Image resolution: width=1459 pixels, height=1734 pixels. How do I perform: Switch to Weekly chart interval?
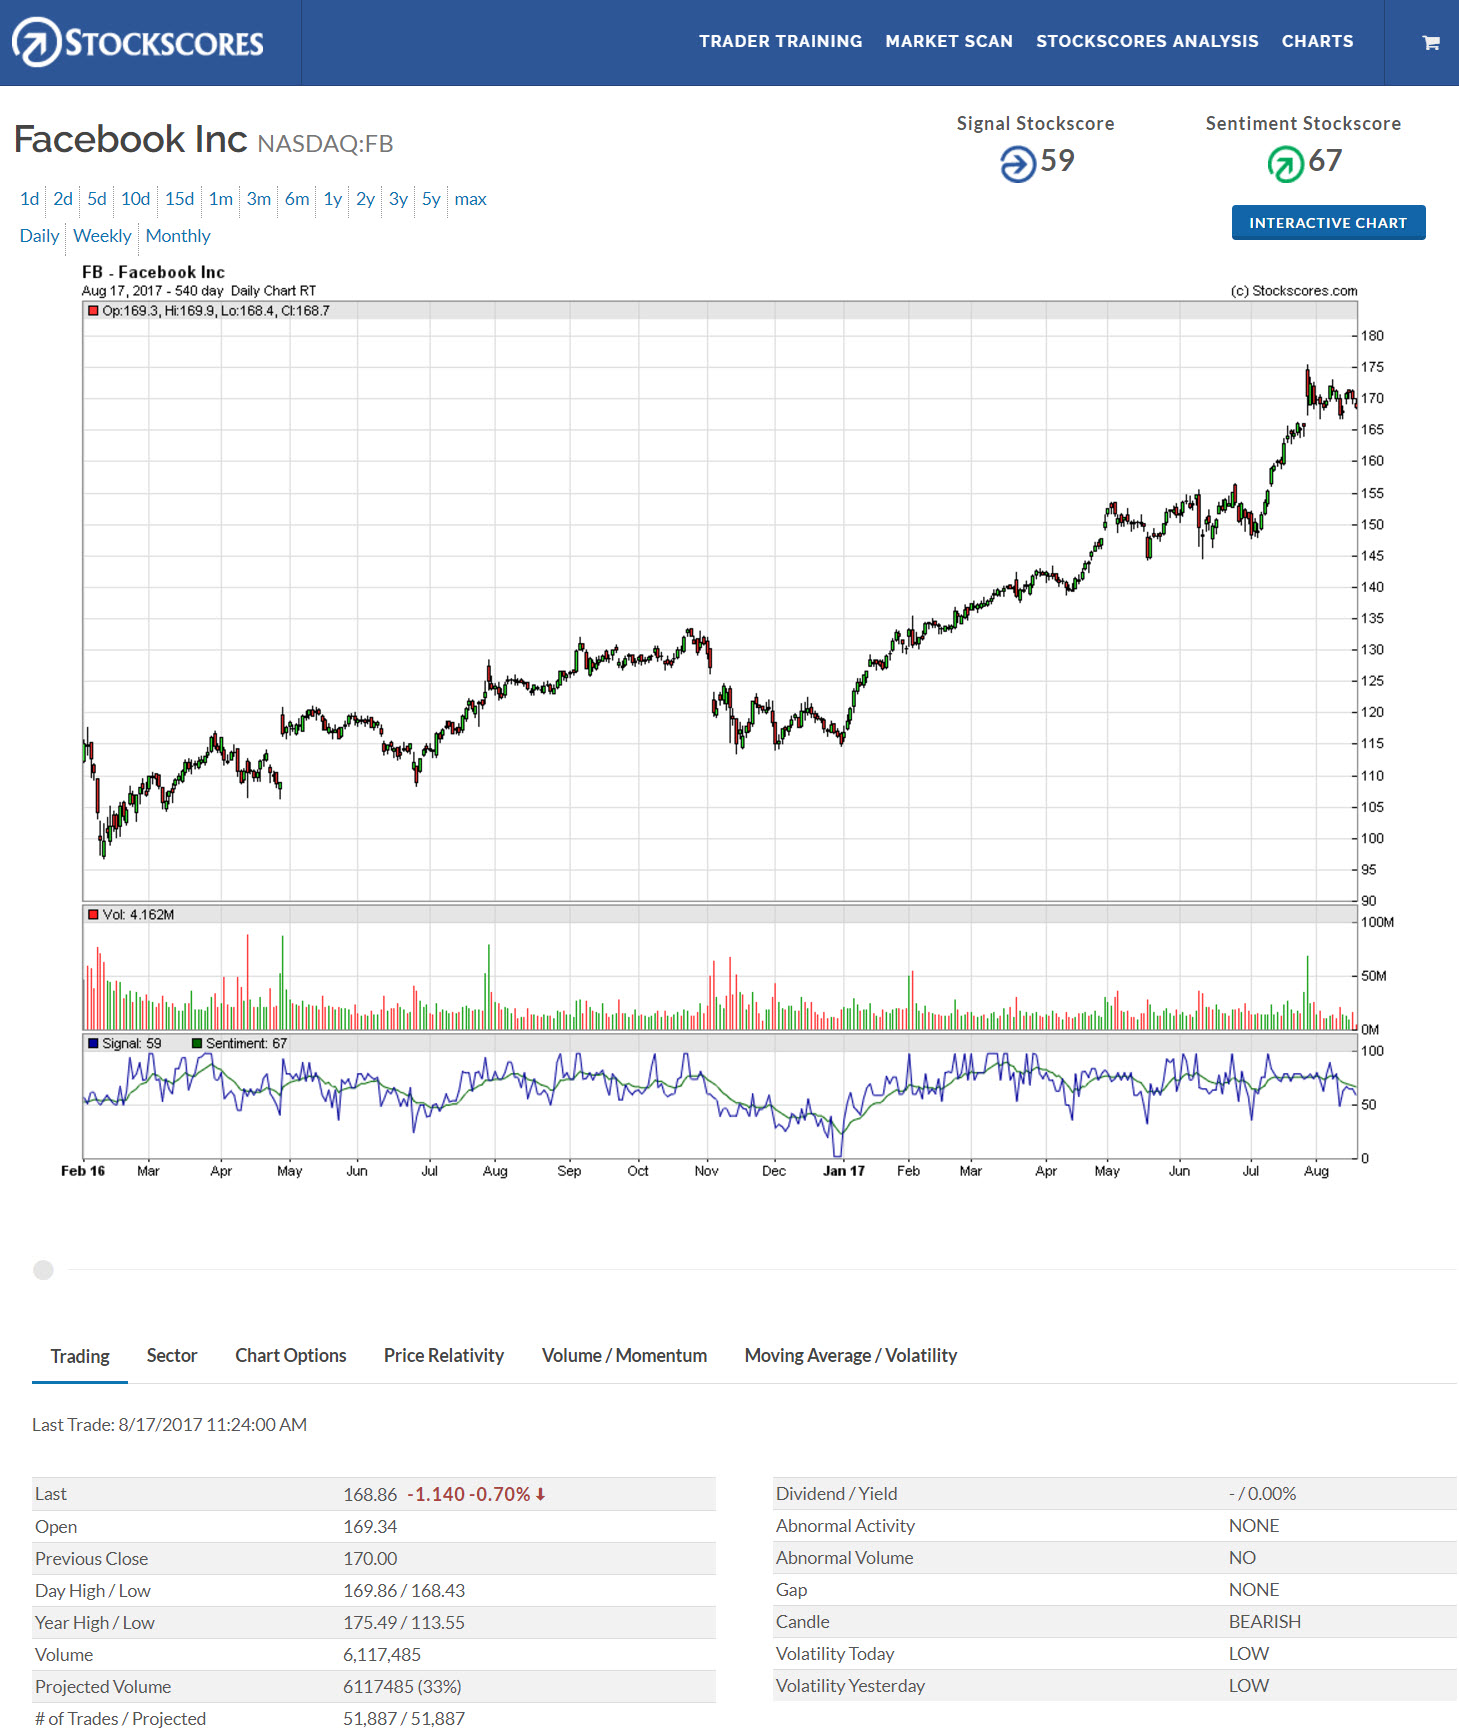point(102,236)
